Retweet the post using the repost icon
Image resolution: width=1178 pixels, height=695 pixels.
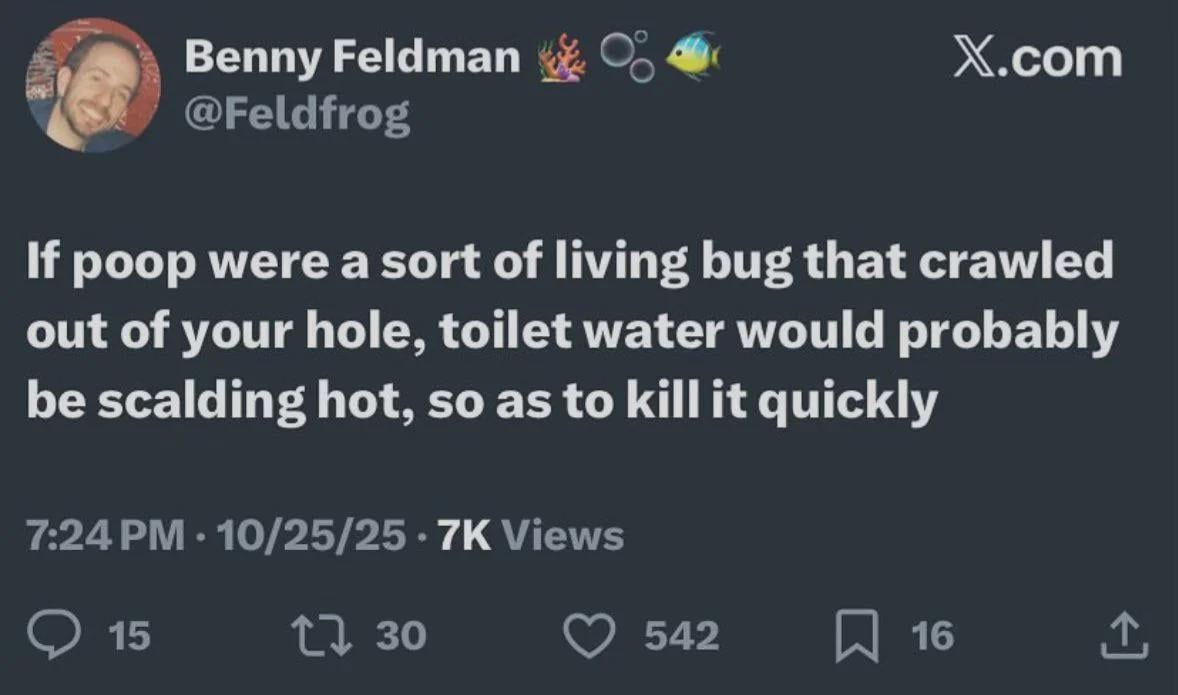click(324, 635)
